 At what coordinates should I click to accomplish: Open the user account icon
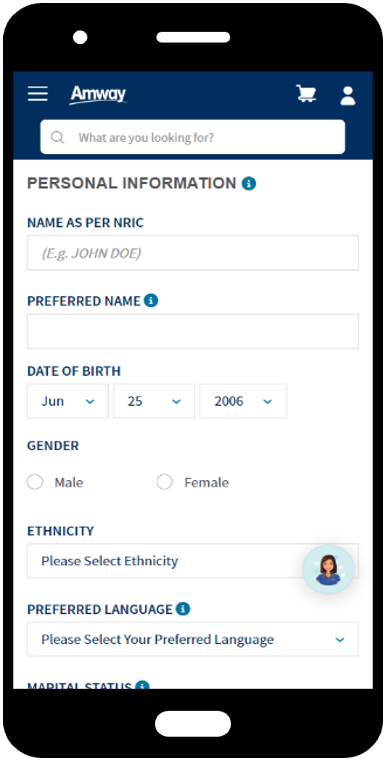pos(348,95)
